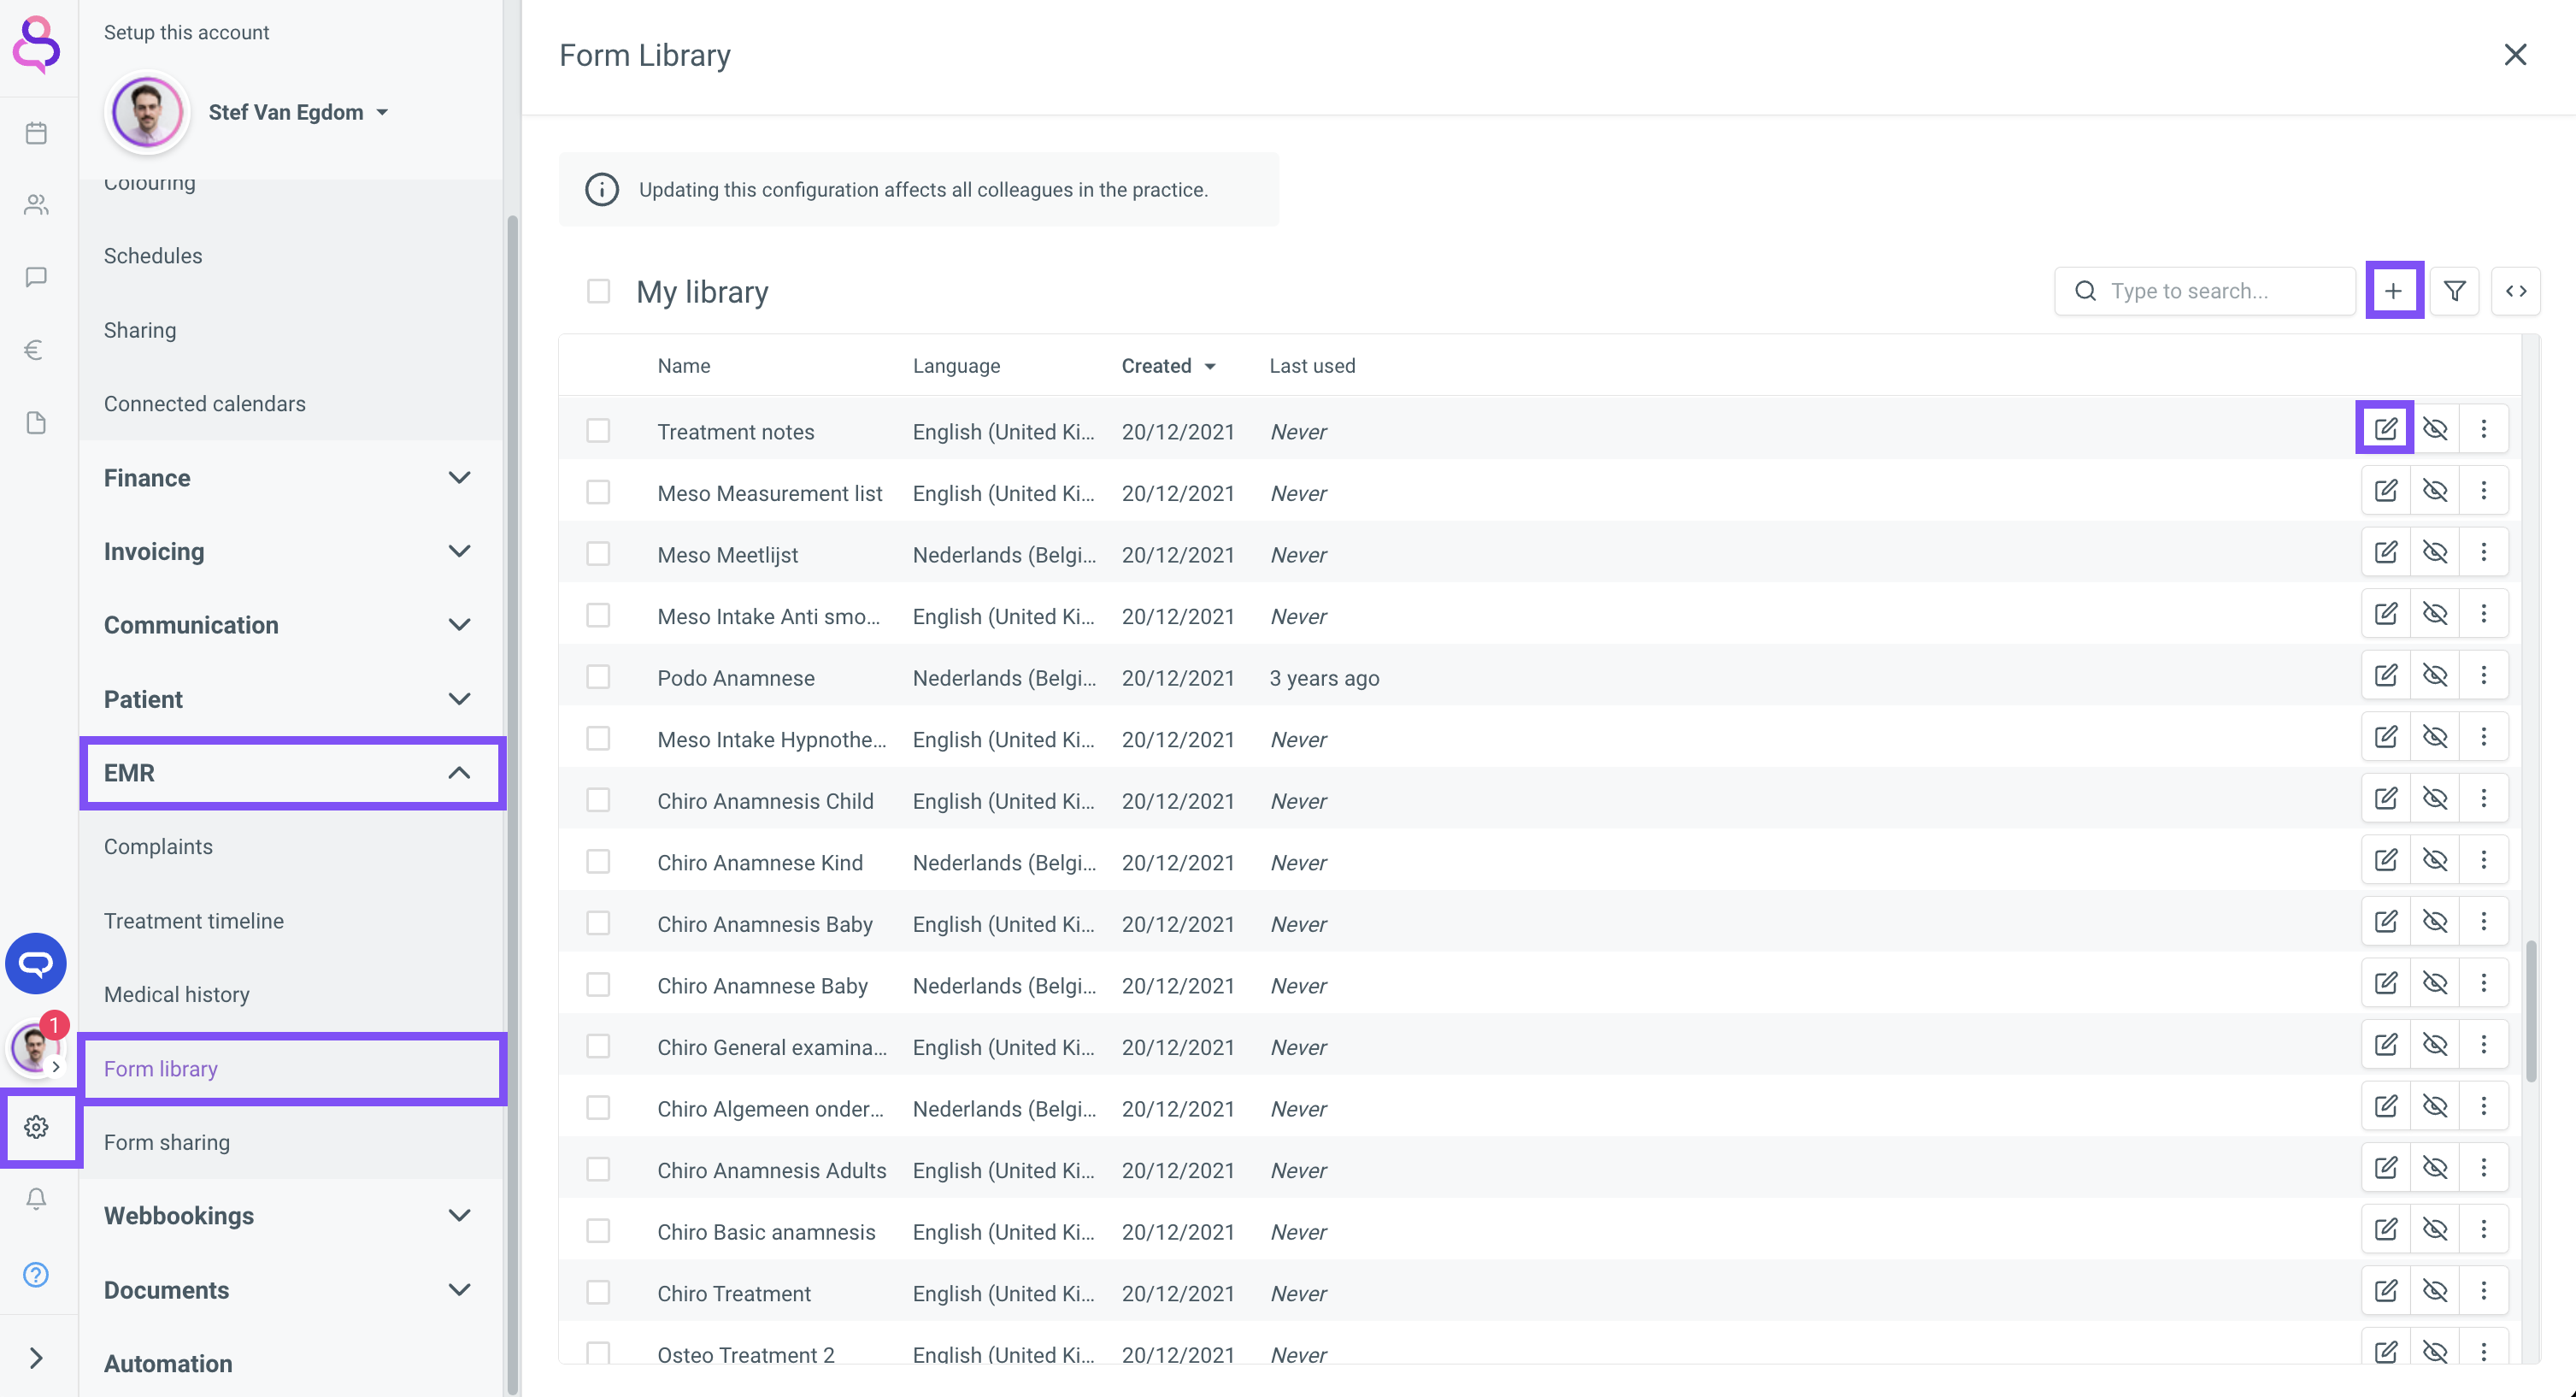Viewport: 2576px width, 1397px height.
Task: Sort the table by Language column
Action: 956,366
